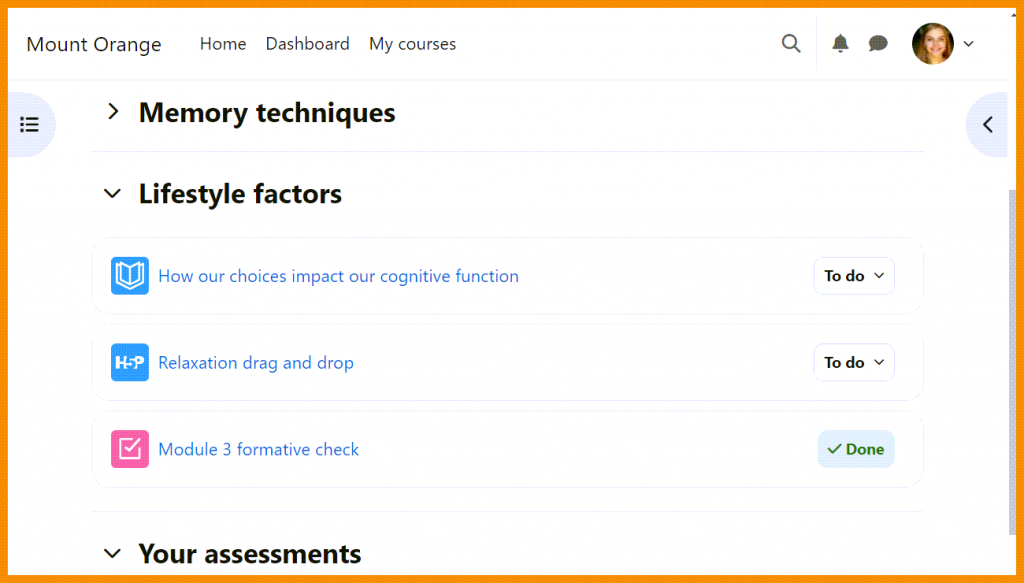The image size is (1024, 583).
Task: Open Relaxation drag and drop activity link
Action: (x=256, y=362)
